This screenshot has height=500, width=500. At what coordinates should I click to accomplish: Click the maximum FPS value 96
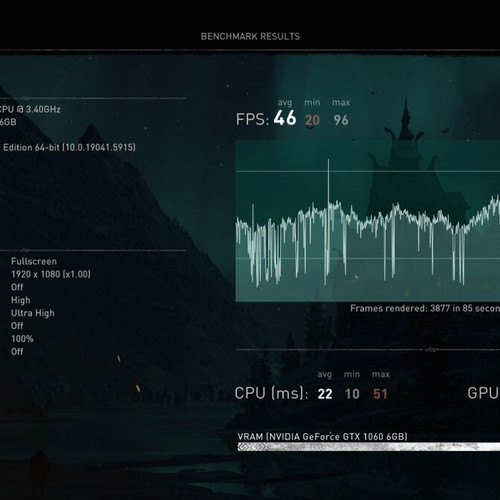coord(341,120)
